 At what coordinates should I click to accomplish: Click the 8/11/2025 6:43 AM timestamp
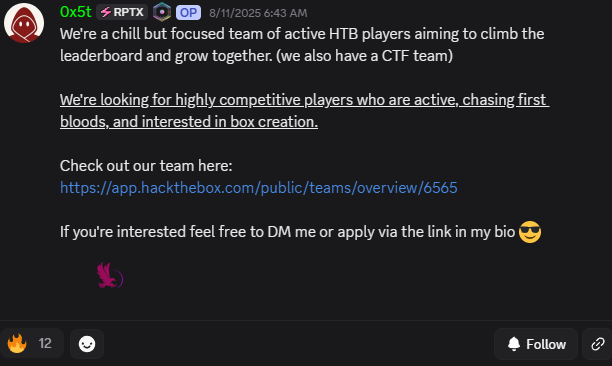(x=258, y=13)
